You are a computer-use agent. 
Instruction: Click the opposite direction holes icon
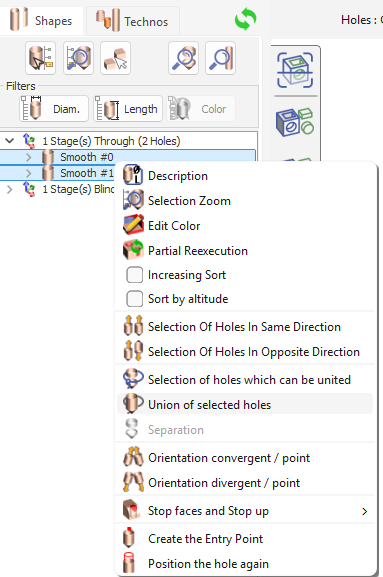pos(133,351)
